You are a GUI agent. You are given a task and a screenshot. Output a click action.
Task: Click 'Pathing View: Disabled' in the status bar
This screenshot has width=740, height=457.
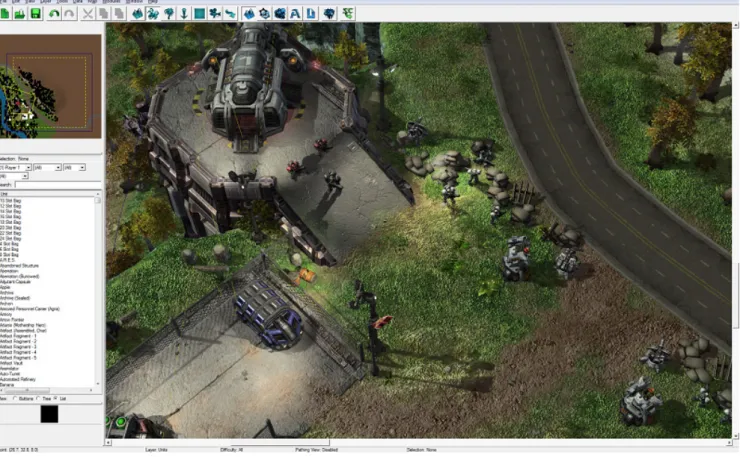pyautogui.click(x=317, y=450)
